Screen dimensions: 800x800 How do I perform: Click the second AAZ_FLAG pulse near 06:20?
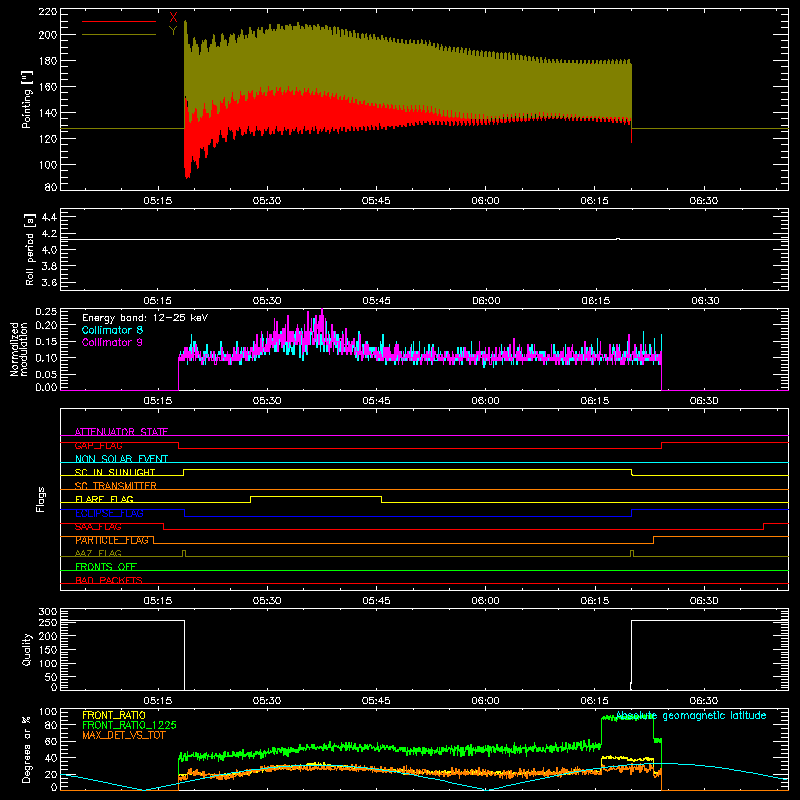(x=632, y=553)
